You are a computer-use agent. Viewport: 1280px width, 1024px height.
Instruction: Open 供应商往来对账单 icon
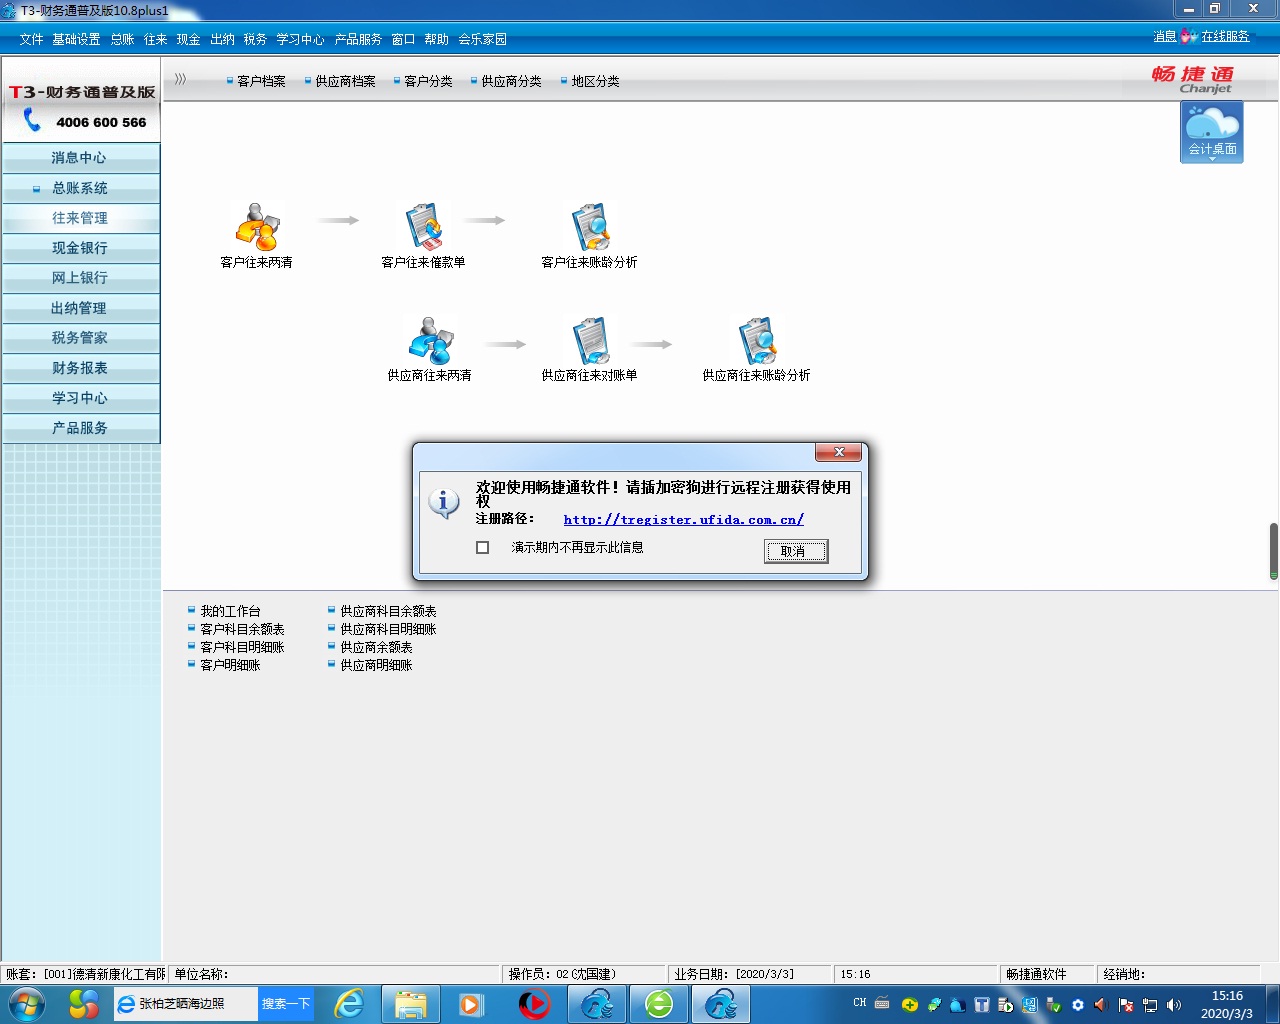(591, 341)
